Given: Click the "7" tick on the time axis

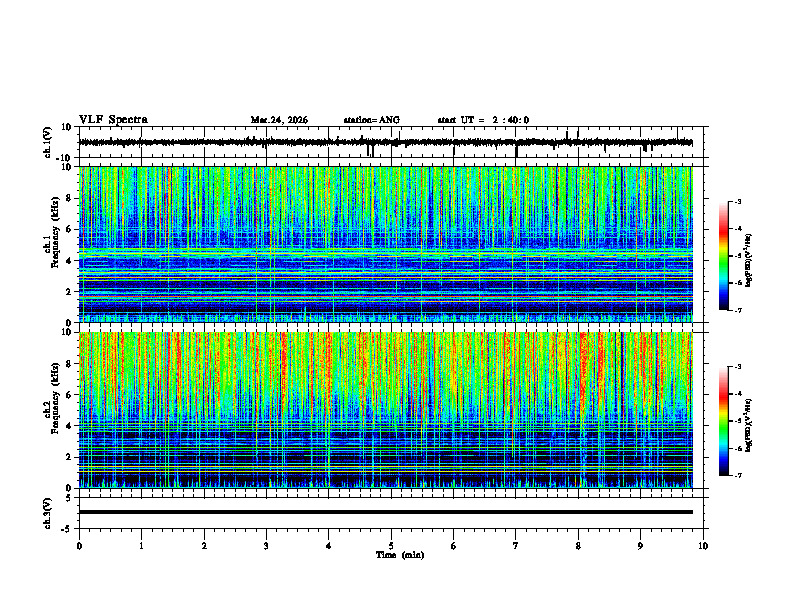Looking at the screenshot, I should pos(516,546).
